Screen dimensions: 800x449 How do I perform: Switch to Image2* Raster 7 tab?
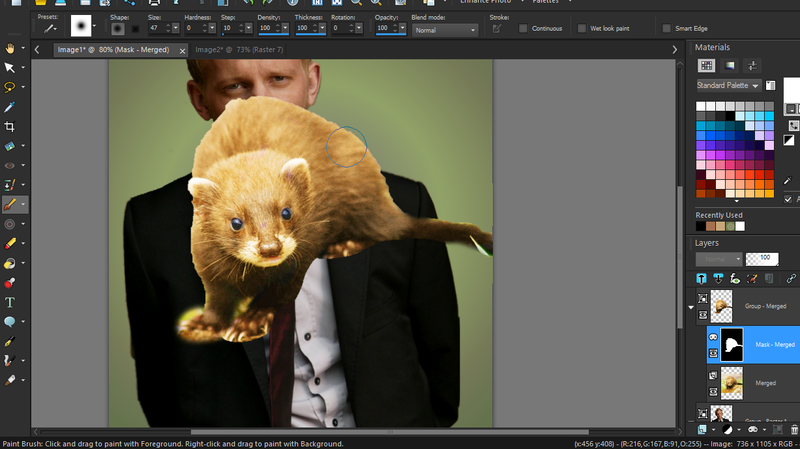(x=239, y=49)
